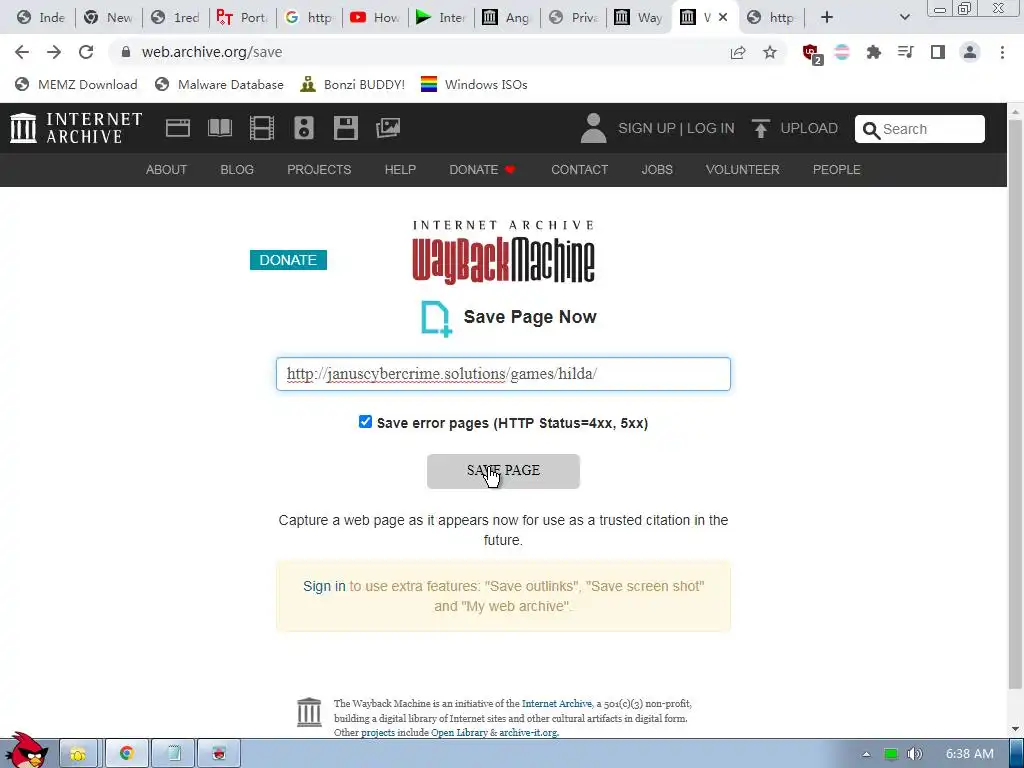The height and width of the screenshot is (768, 1024).
Task: Open the Chrome profile avatar
Action: pyautogui.click(x=970, y=52)
